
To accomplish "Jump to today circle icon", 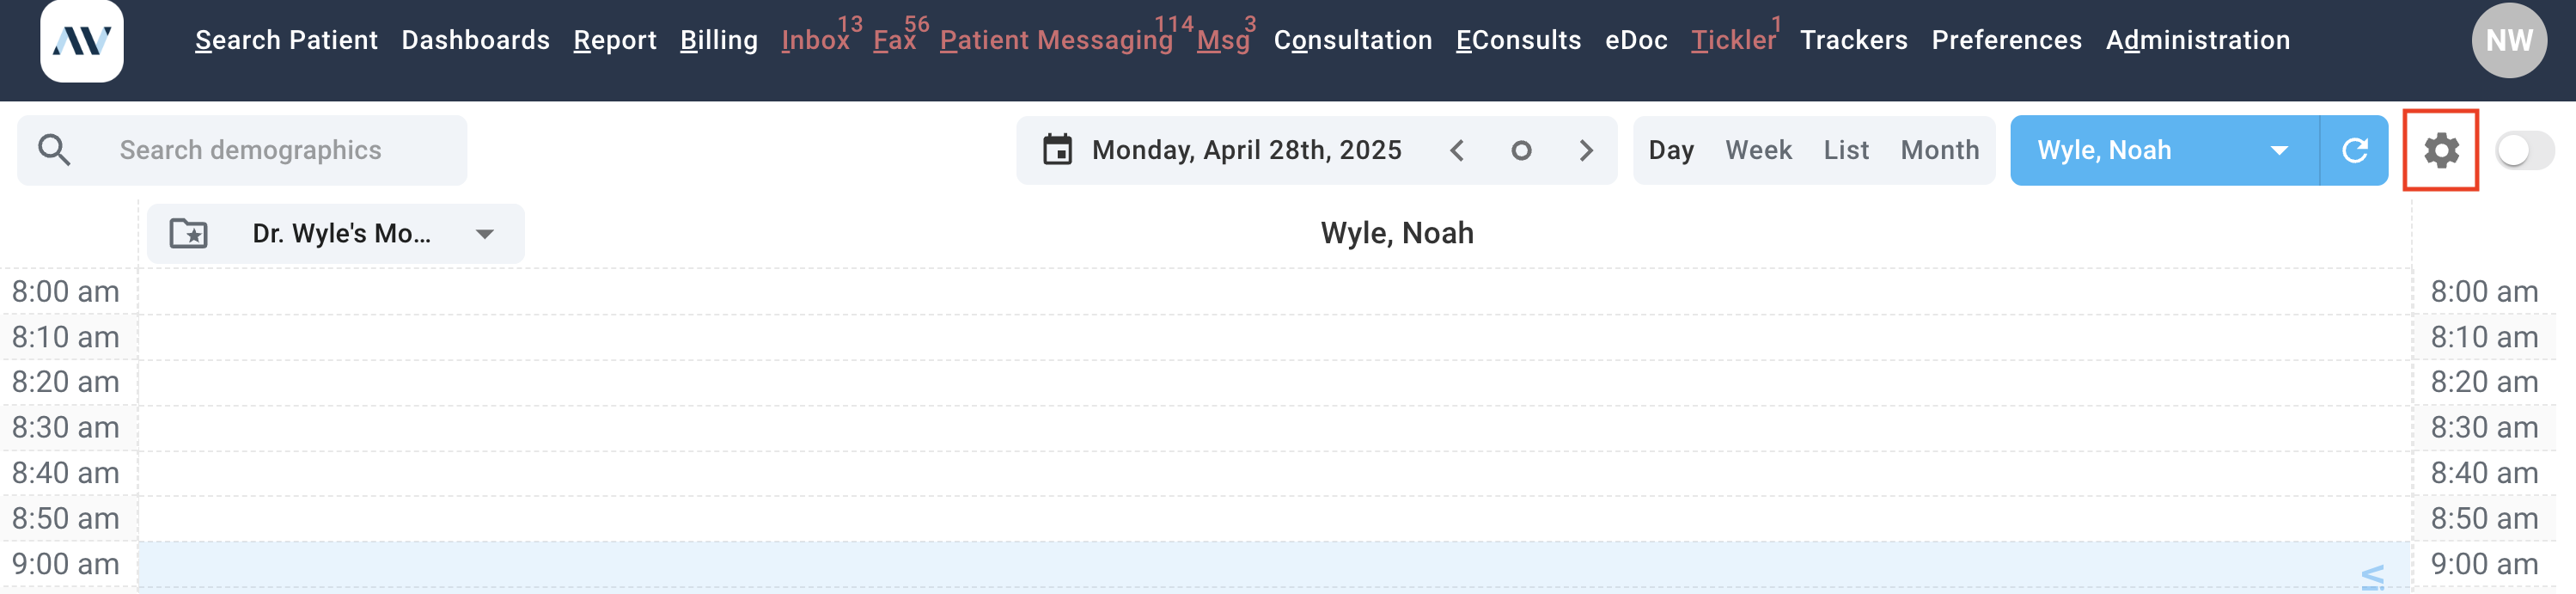I will pos(1521,150).
